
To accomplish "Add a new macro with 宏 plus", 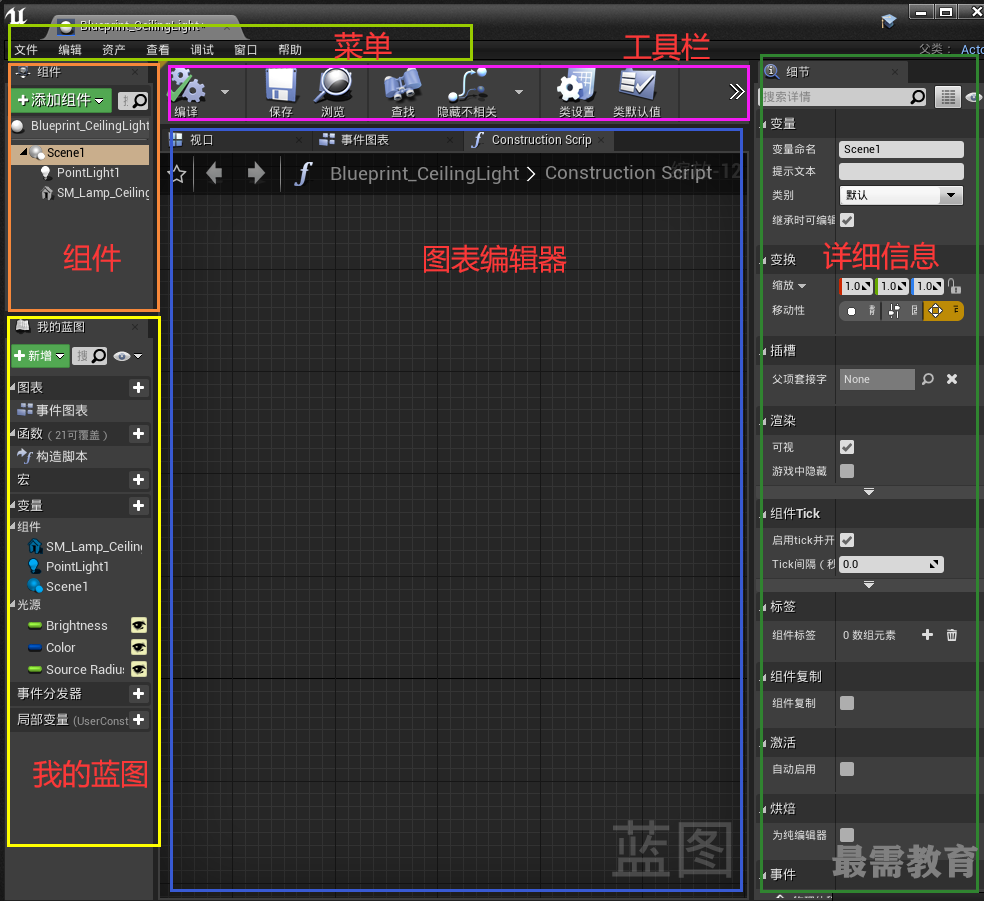I will [x=139, y=480].
